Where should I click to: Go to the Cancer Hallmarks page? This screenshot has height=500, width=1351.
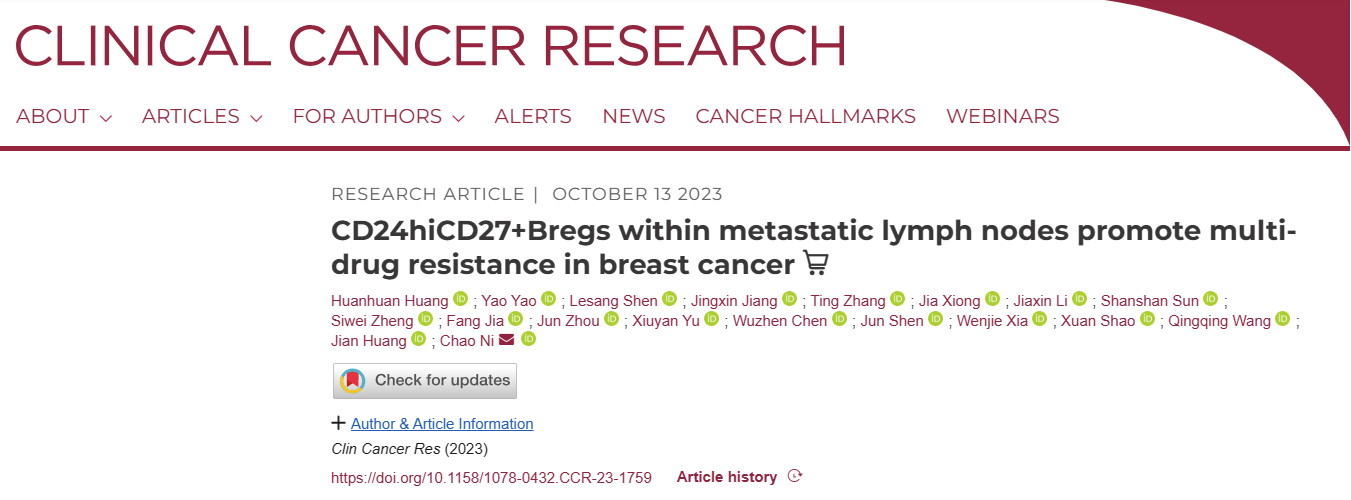pyautogui.click(x=805, y=117)
